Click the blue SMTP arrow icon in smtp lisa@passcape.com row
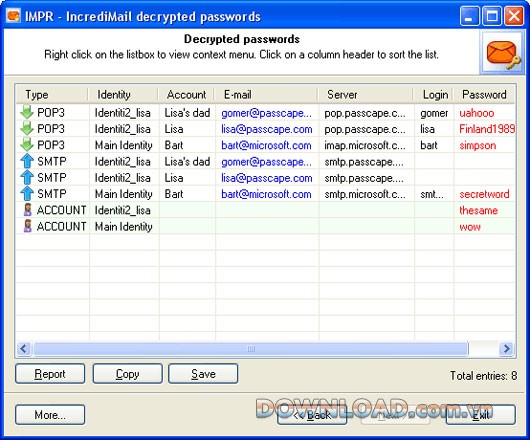 [27, 177]
